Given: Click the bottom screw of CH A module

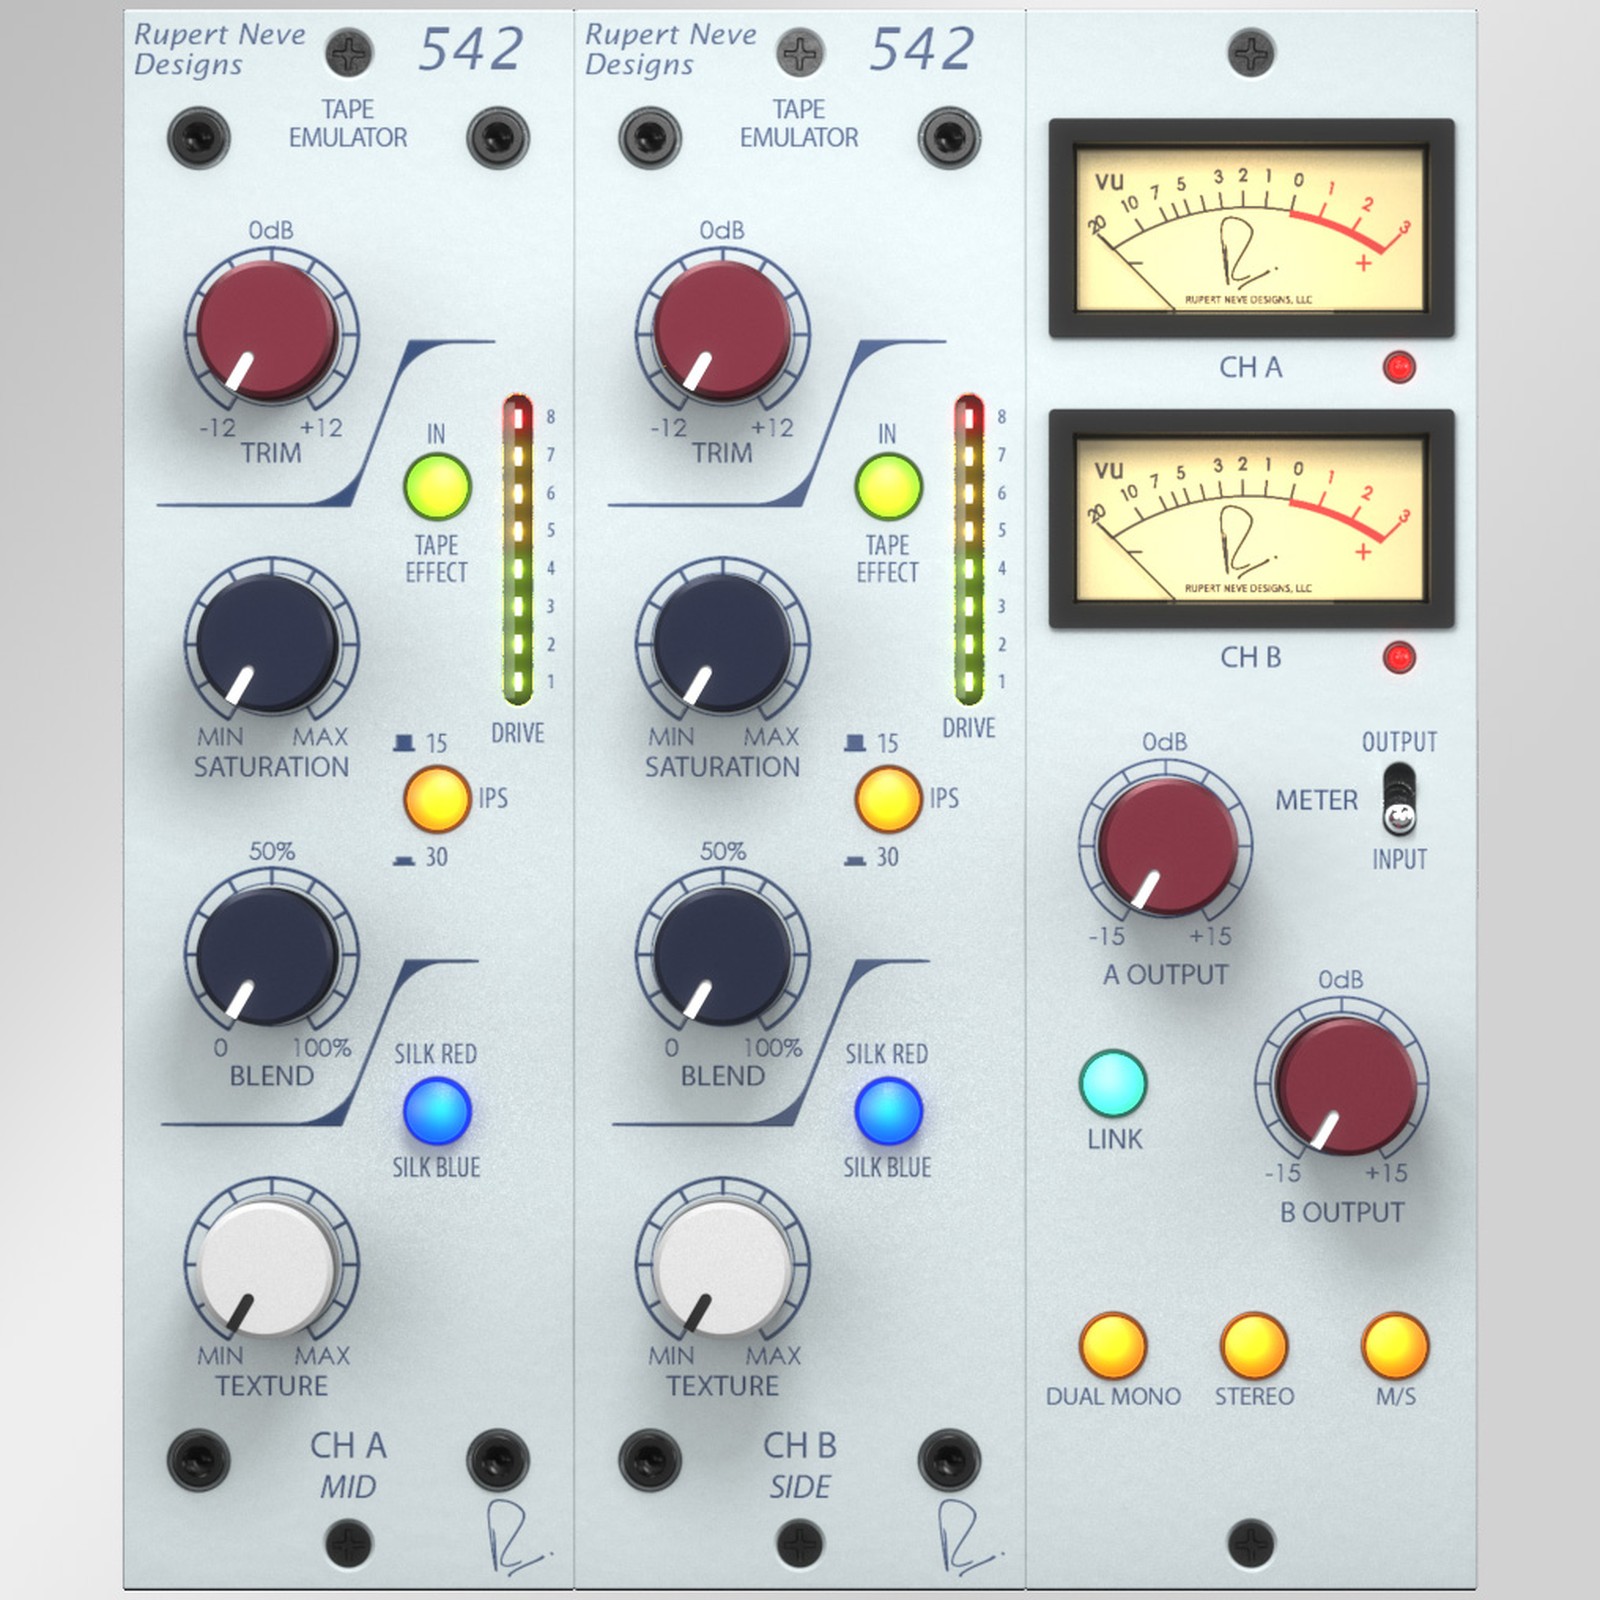Looking at the screenshot, I should (x=349, y=1544).
